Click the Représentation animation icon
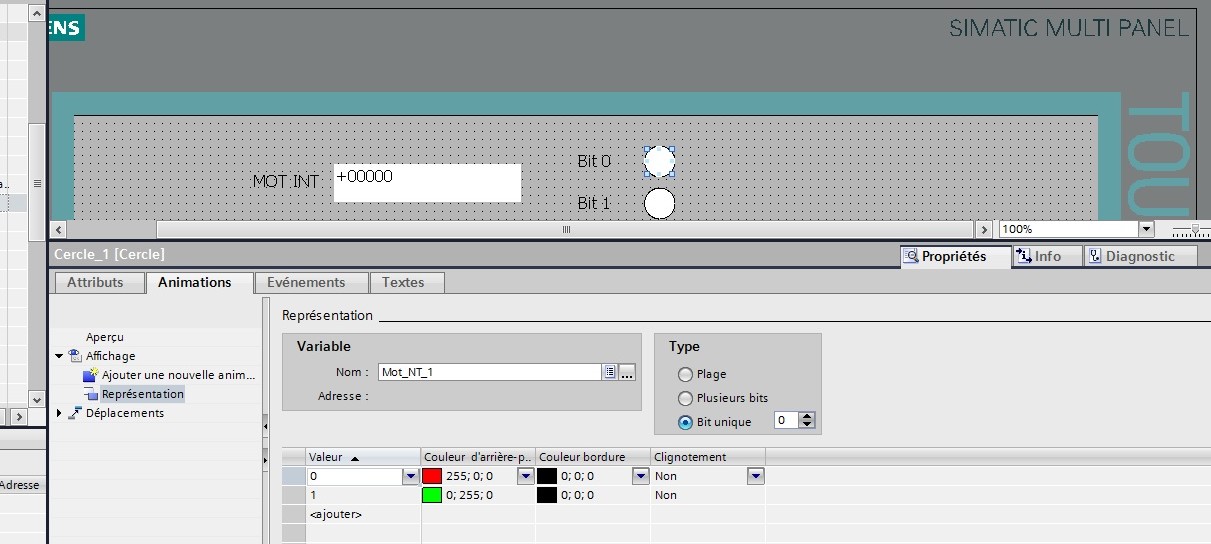1211x544 pixels. point(92,395)
